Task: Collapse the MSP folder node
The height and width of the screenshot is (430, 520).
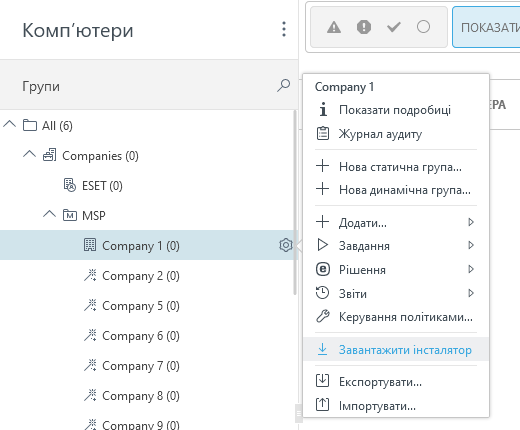Action: coord(50,214)
